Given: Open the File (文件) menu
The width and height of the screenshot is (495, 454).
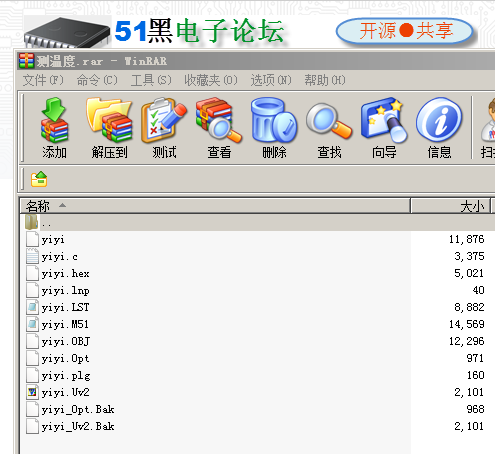Looking at the screenshot, I should tap(43, 80).
